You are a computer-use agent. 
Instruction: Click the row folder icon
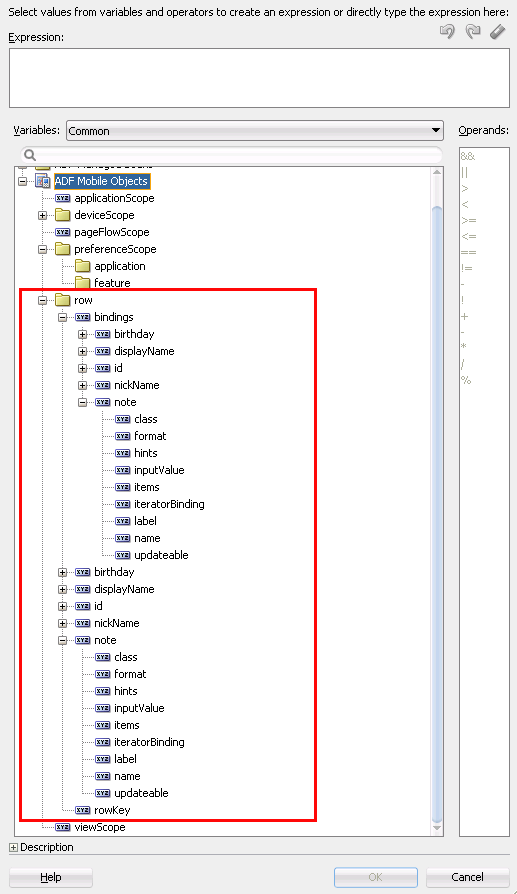point(63,300)
